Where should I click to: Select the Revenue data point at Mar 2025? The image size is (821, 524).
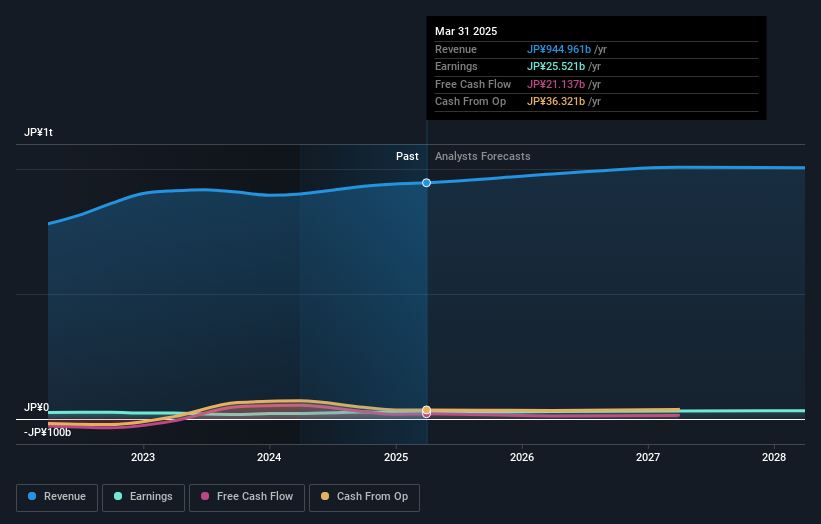[x=426, y=183]
